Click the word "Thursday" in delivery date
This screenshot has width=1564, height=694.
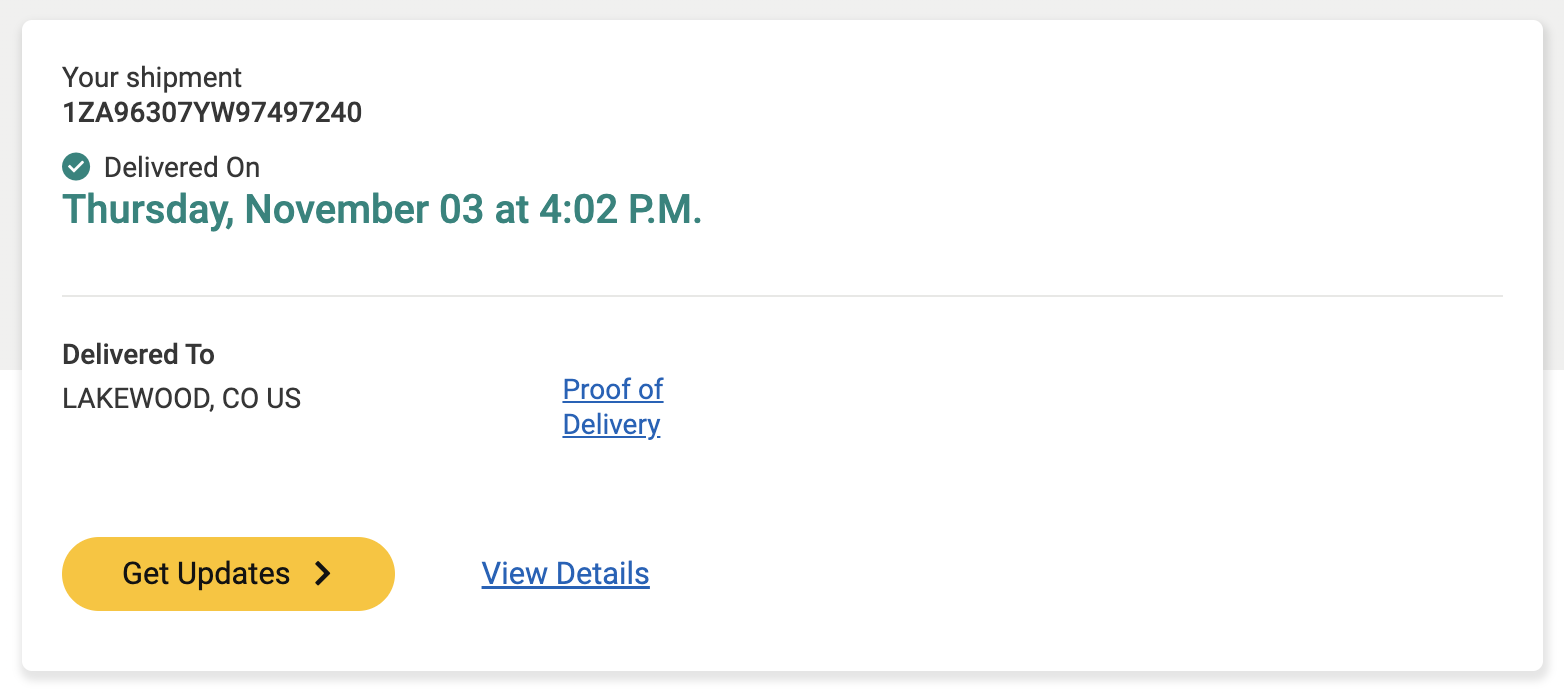point(147,210)
